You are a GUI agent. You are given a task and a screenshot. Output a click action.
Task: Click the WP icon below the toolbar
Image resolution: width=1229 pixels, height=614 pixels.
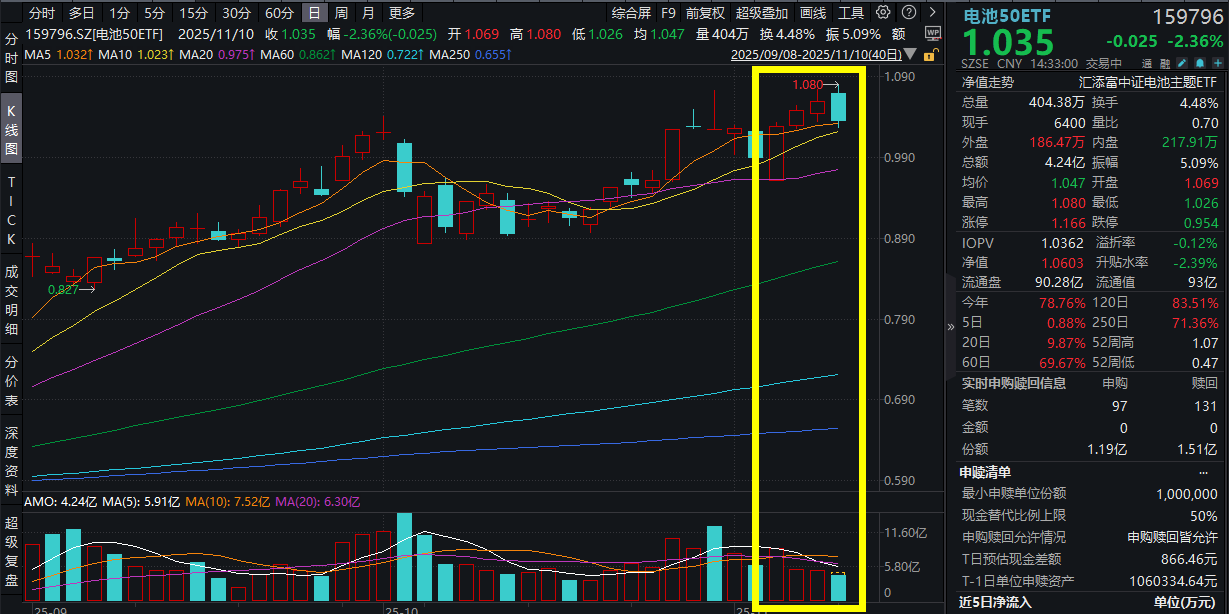(x=934, y=32)
